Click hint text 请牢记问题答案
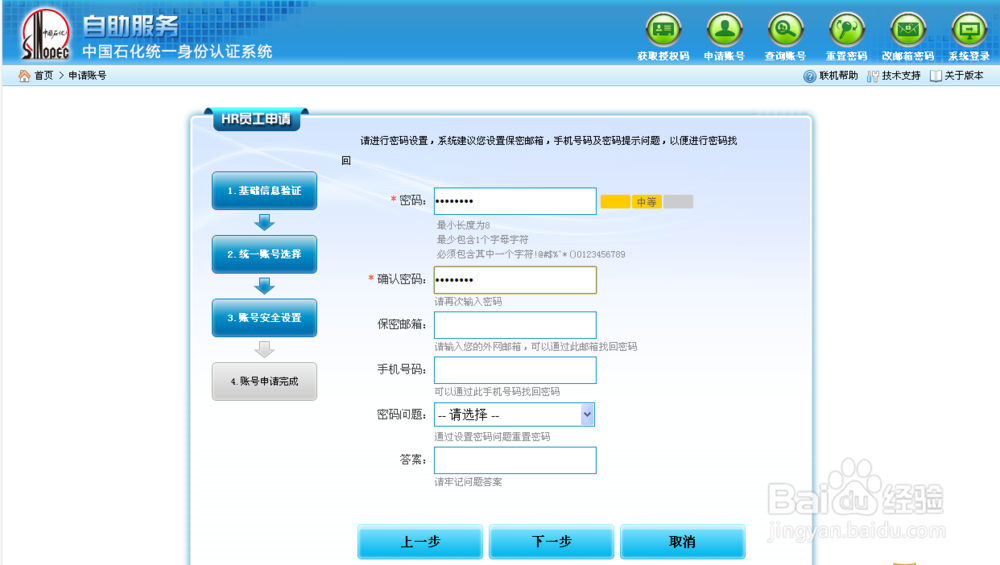1000x565 pixels. [468, 482]
